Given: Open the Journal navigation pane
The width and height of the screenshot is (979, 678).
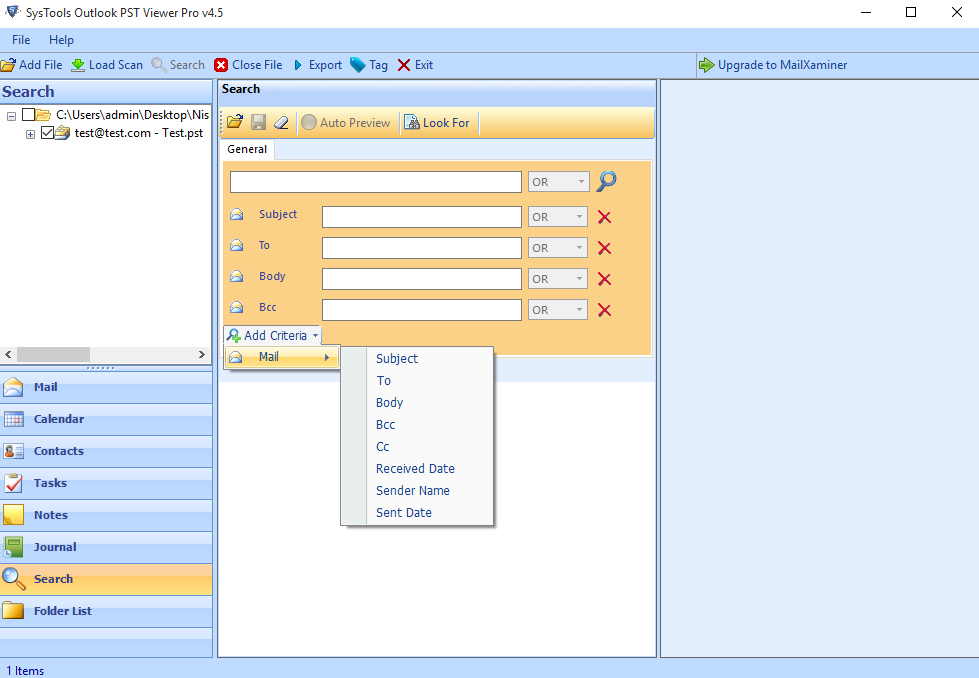Looking at the screenshot, I should coord(106,547).
